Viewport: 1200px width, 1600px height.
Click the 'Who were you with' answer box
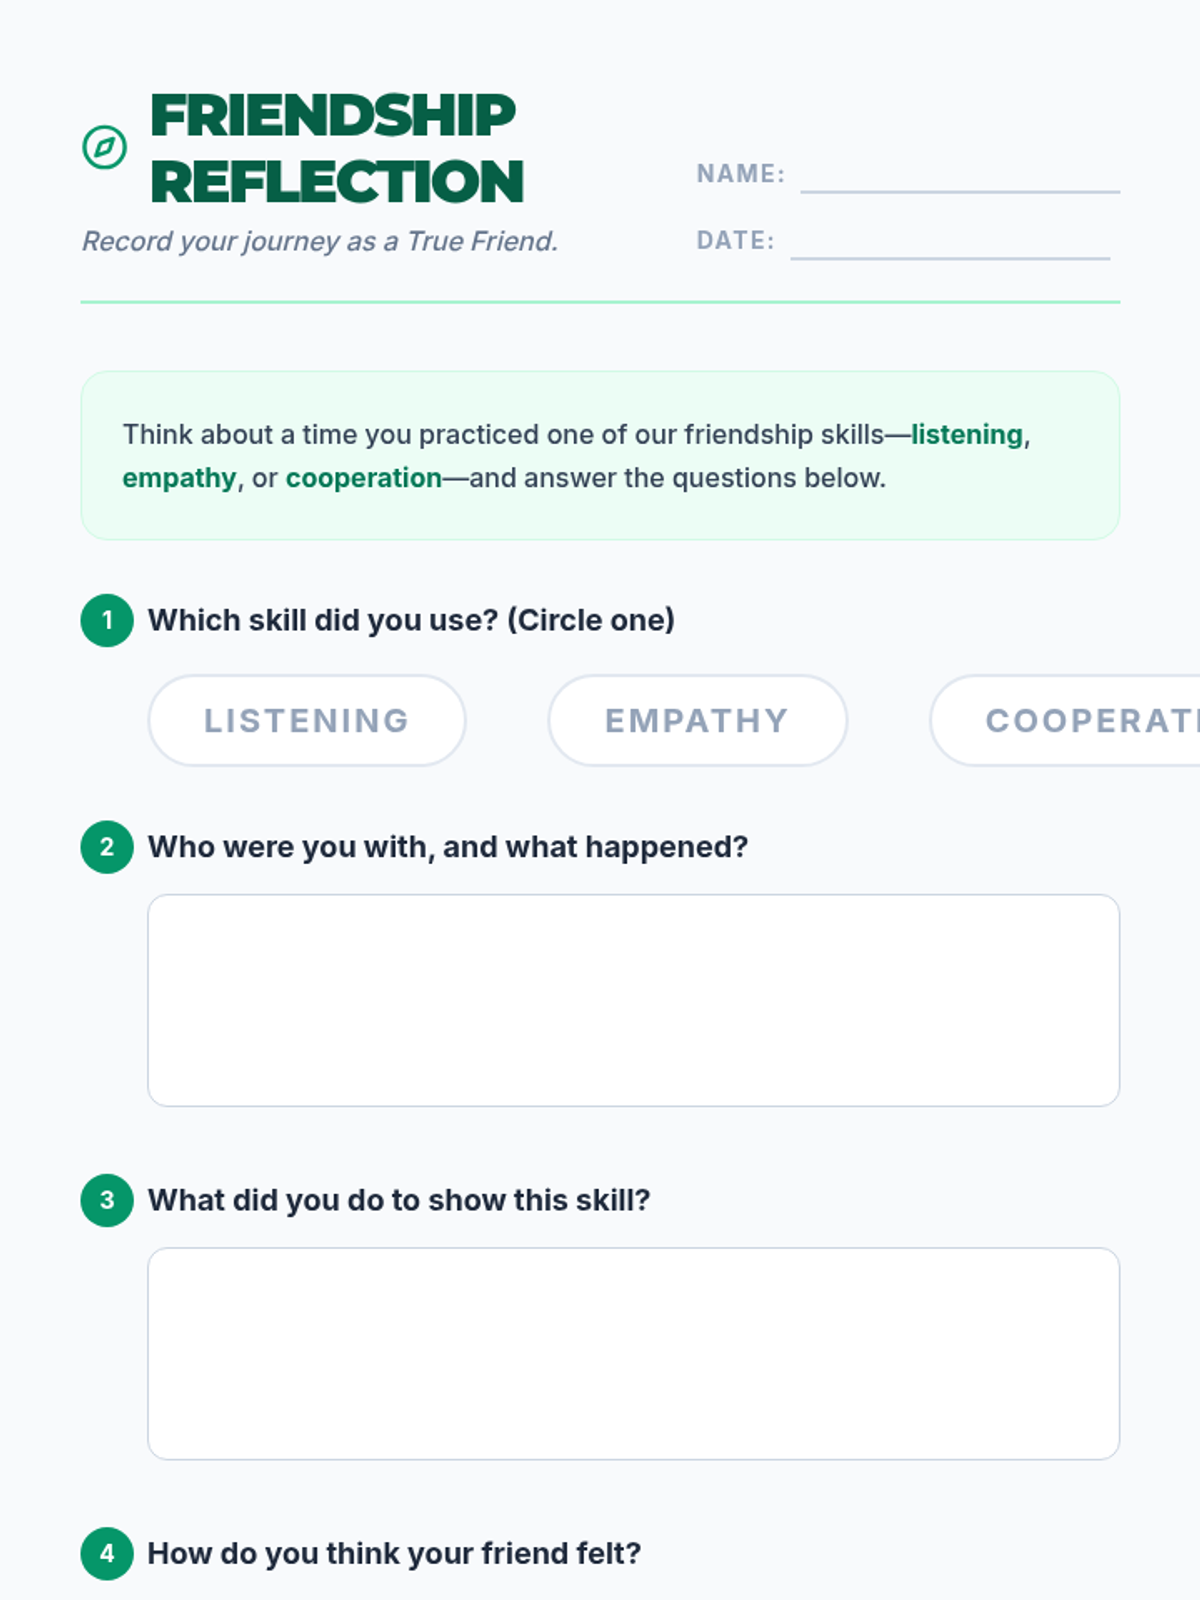click(x=633, y=1000)
